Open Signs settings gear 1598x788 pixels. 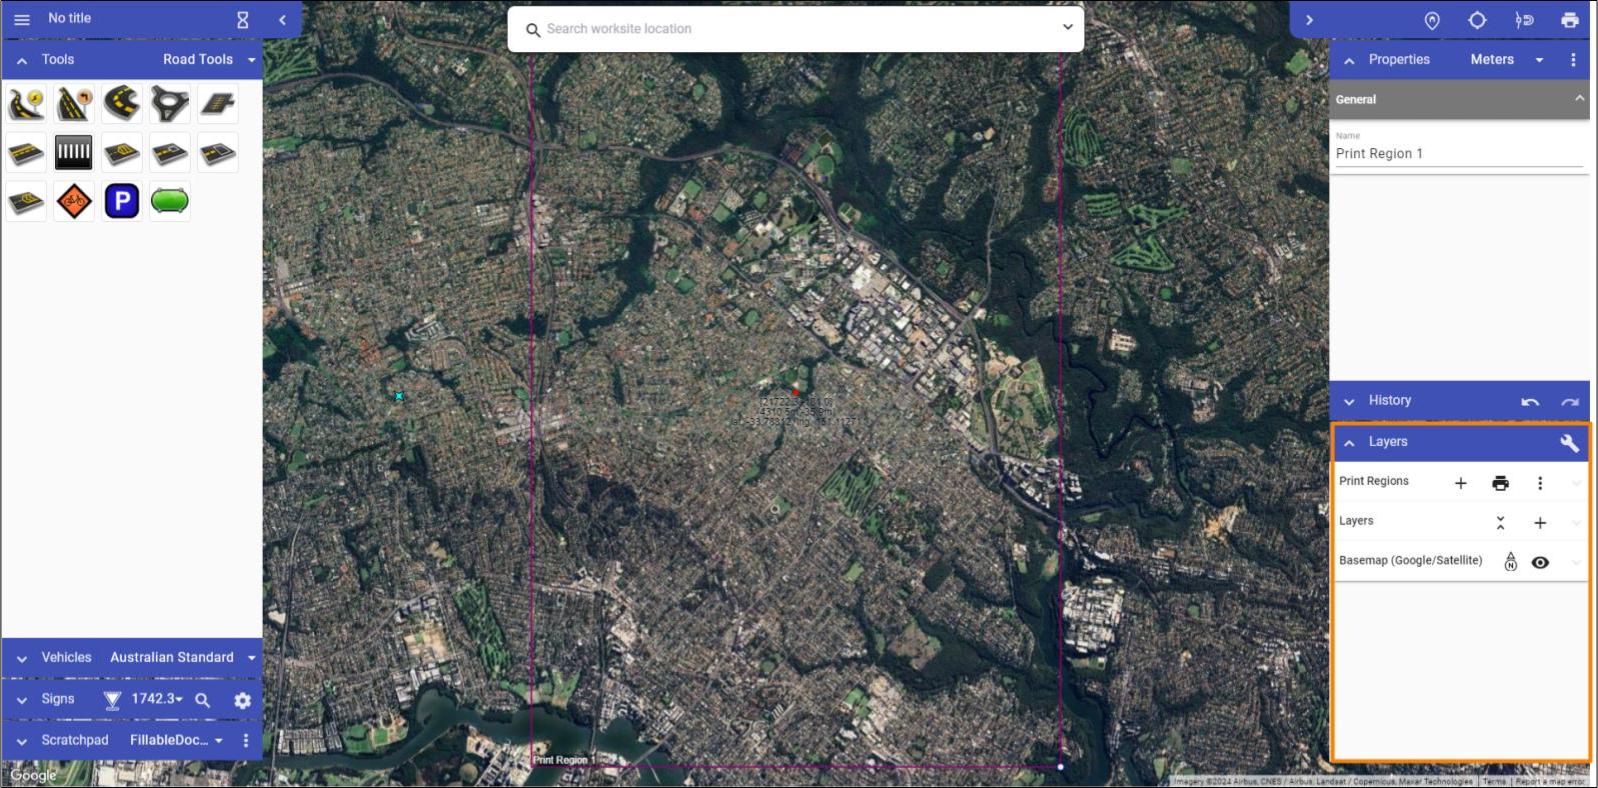click(242, 701)
